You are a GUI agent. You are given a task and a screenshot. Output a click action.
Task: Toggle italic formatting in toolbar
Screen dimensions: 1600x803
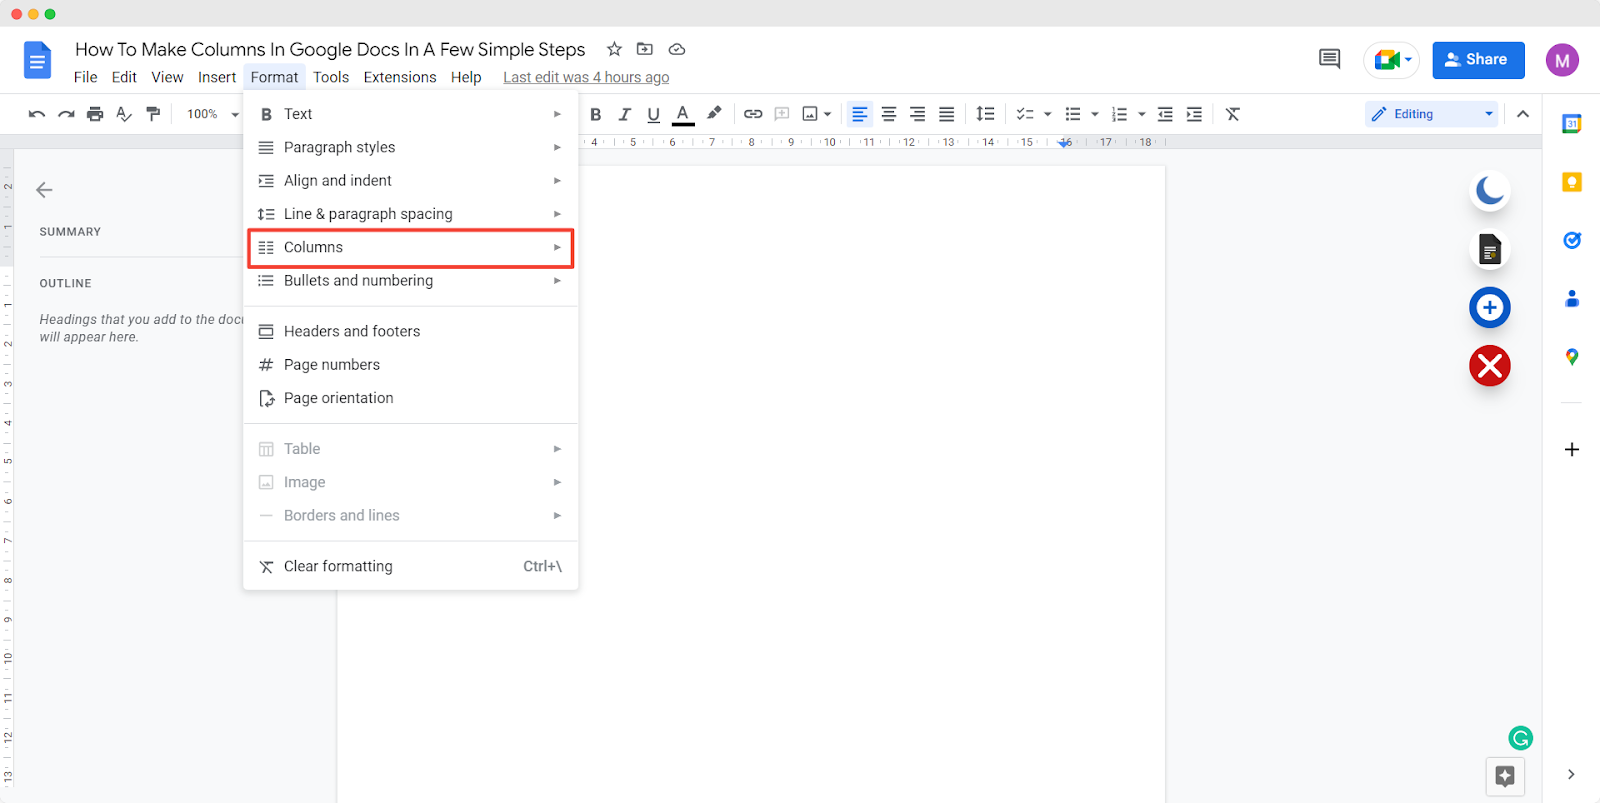point(625,114)
